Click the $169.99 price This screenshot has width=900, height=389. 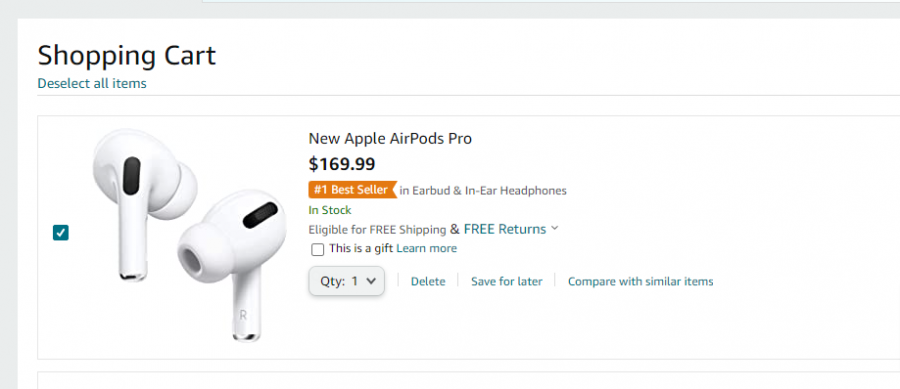[x=342, y=165]
